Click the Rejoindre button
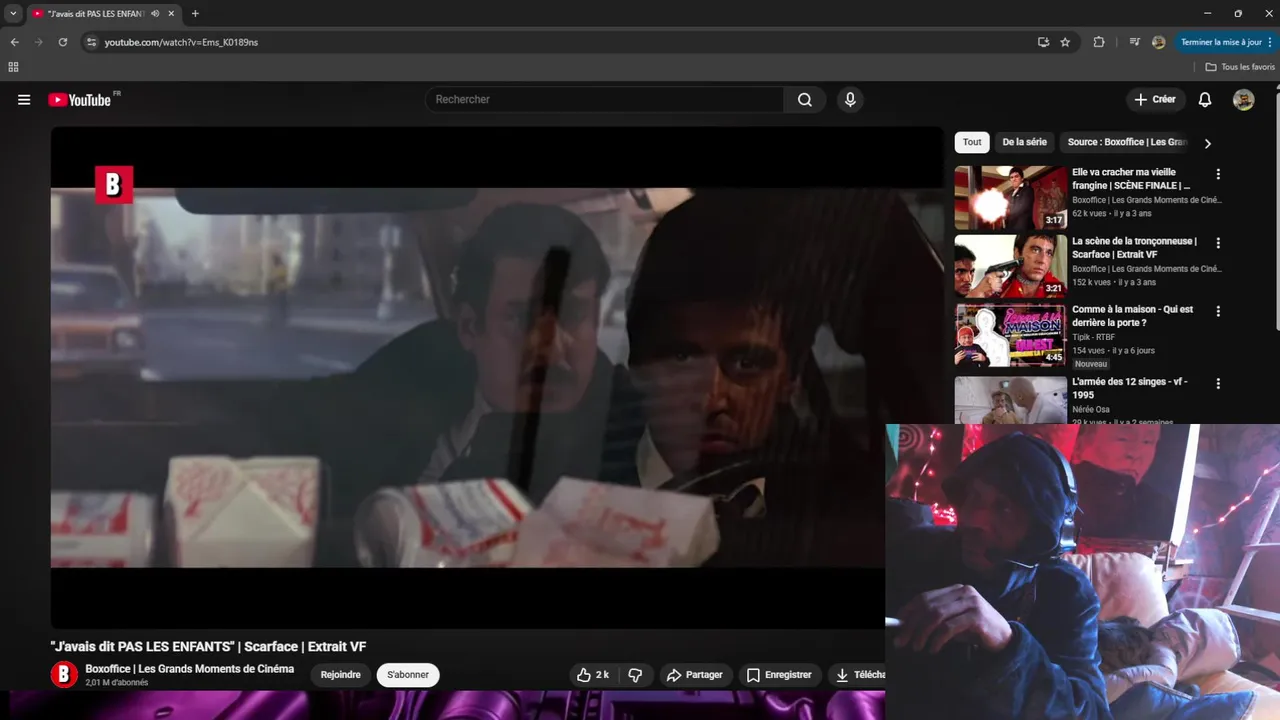The image size is (1280, 720). point(340,675)
